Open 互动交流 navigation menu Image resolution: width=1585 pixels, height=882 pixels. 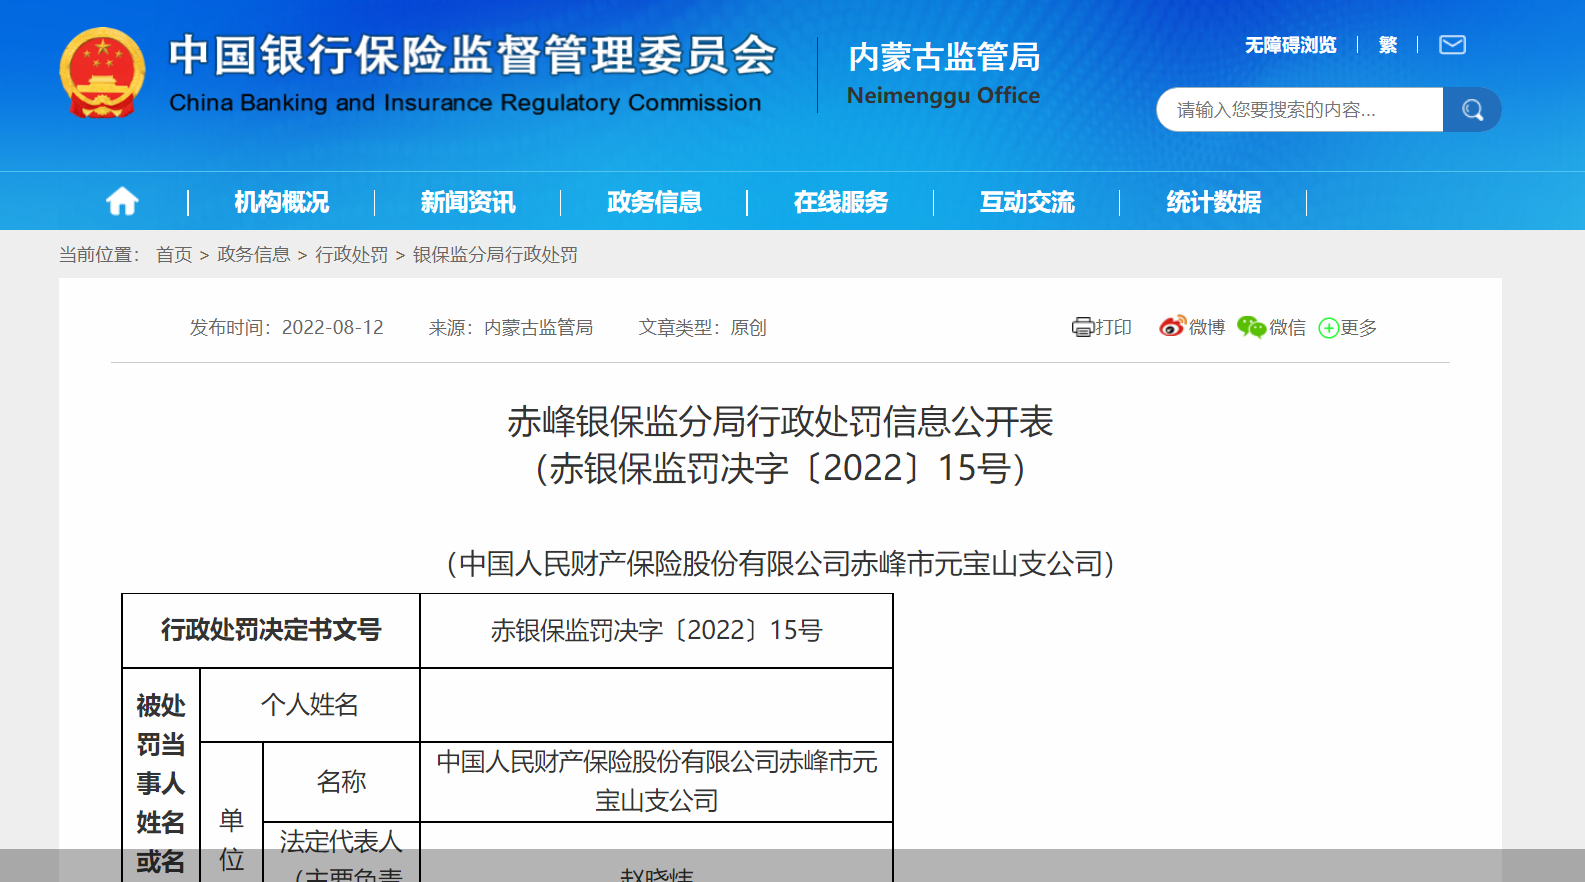(x=1027, y=202)
